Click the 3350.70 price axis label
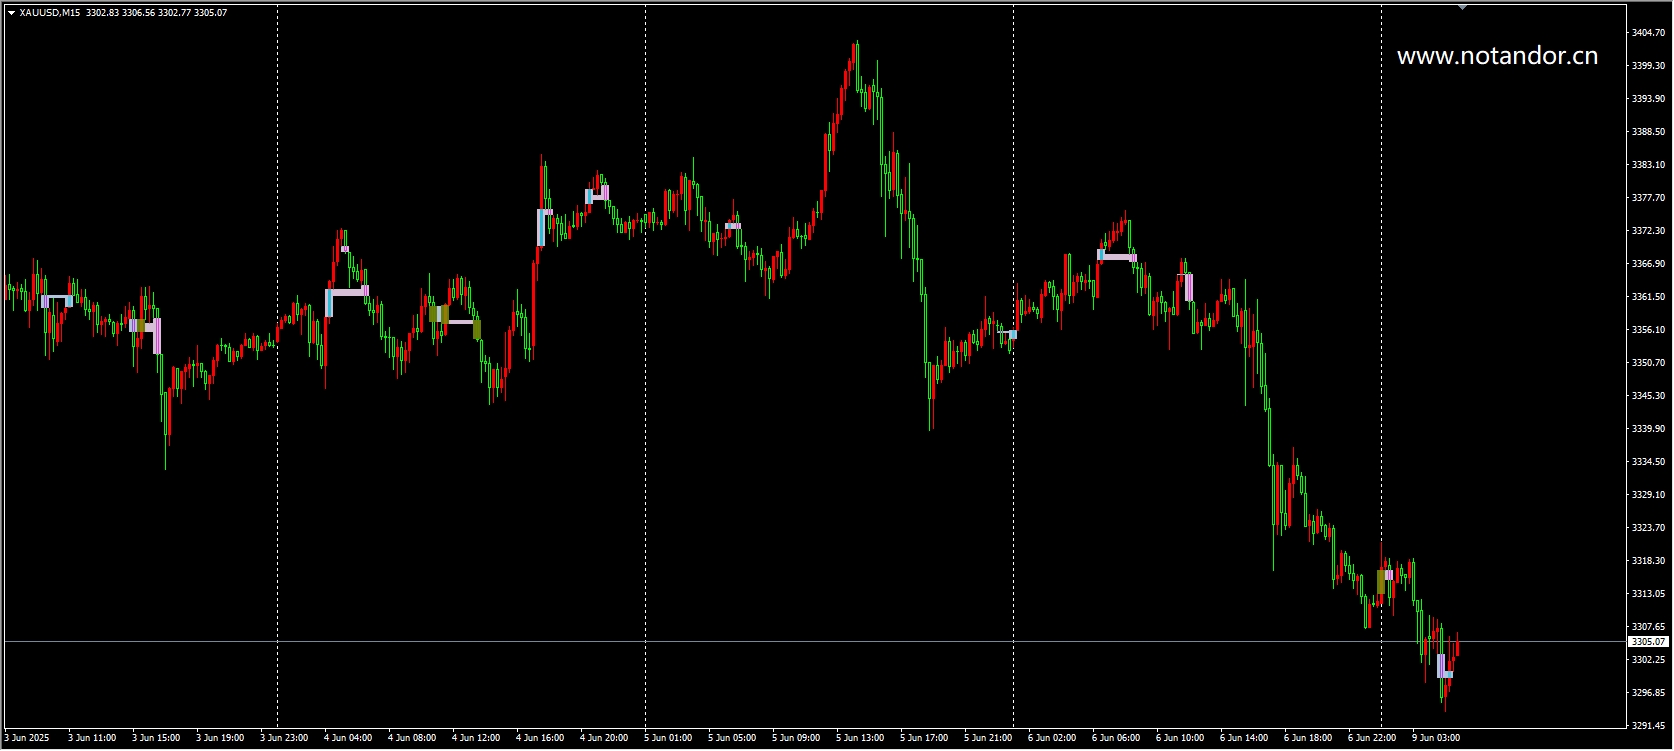Screen dimensions: 1674x751 point(1648,363)
